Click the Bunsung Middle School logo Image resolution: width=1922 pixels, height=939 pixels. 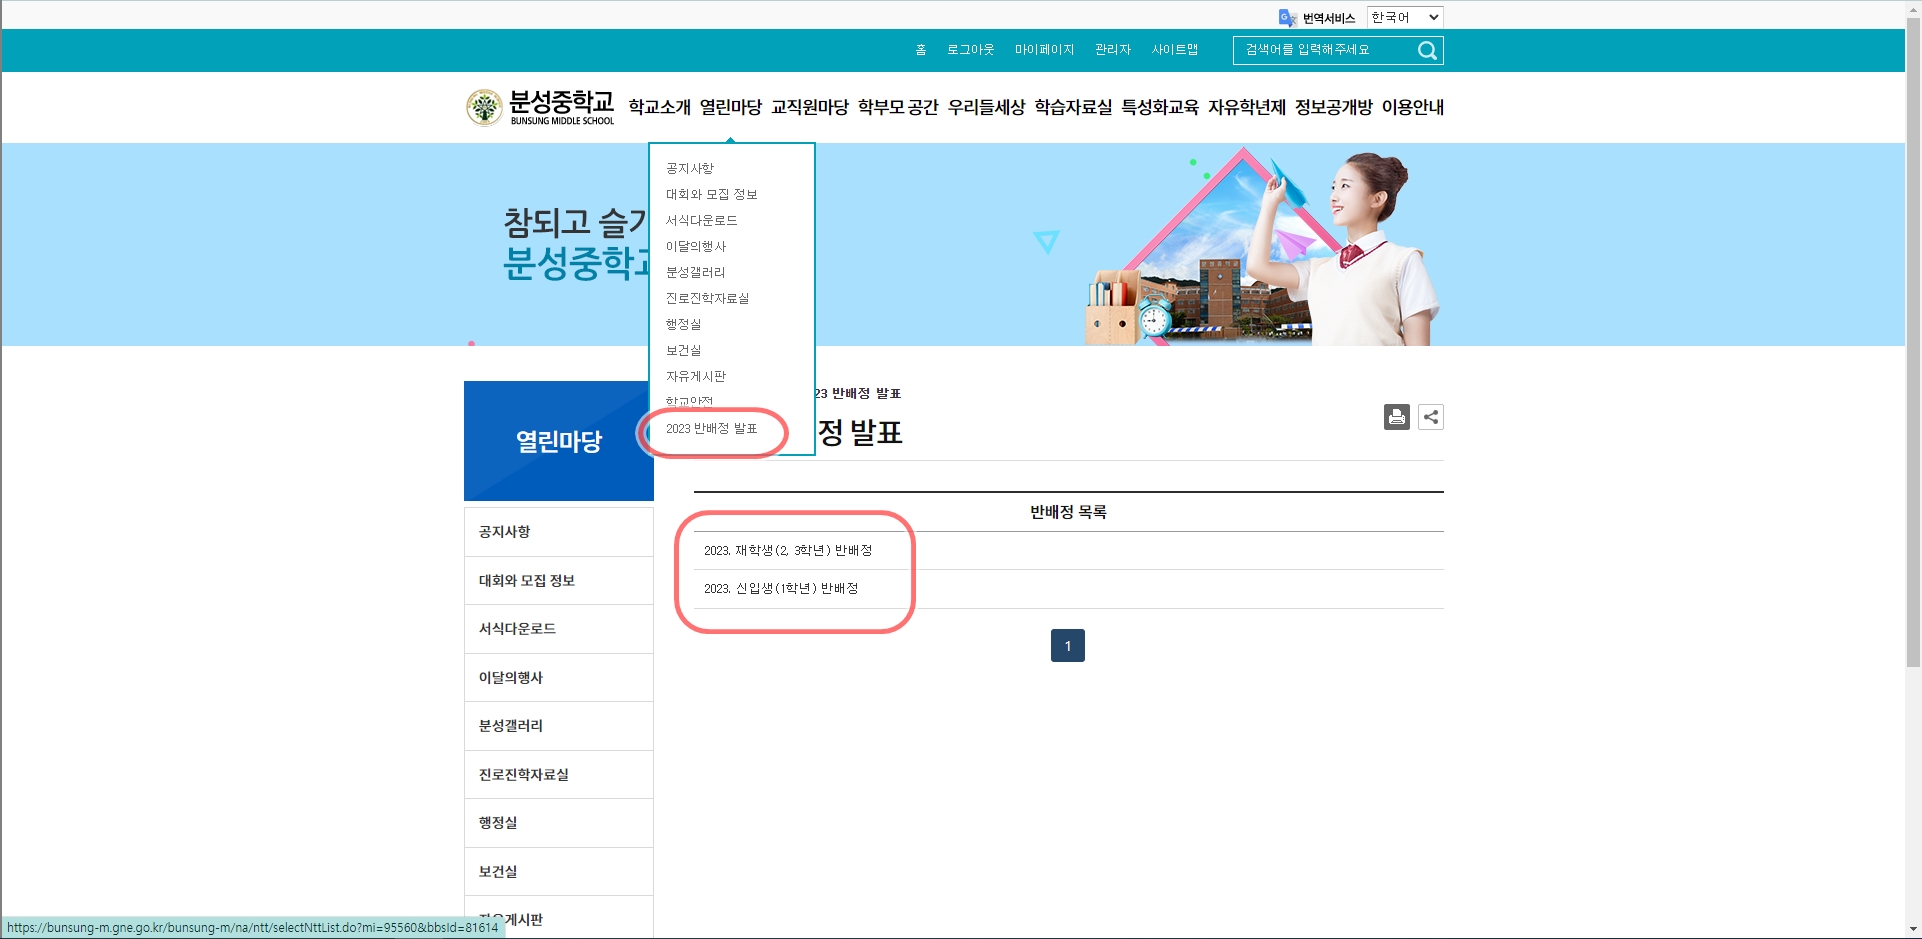(540, 107)
